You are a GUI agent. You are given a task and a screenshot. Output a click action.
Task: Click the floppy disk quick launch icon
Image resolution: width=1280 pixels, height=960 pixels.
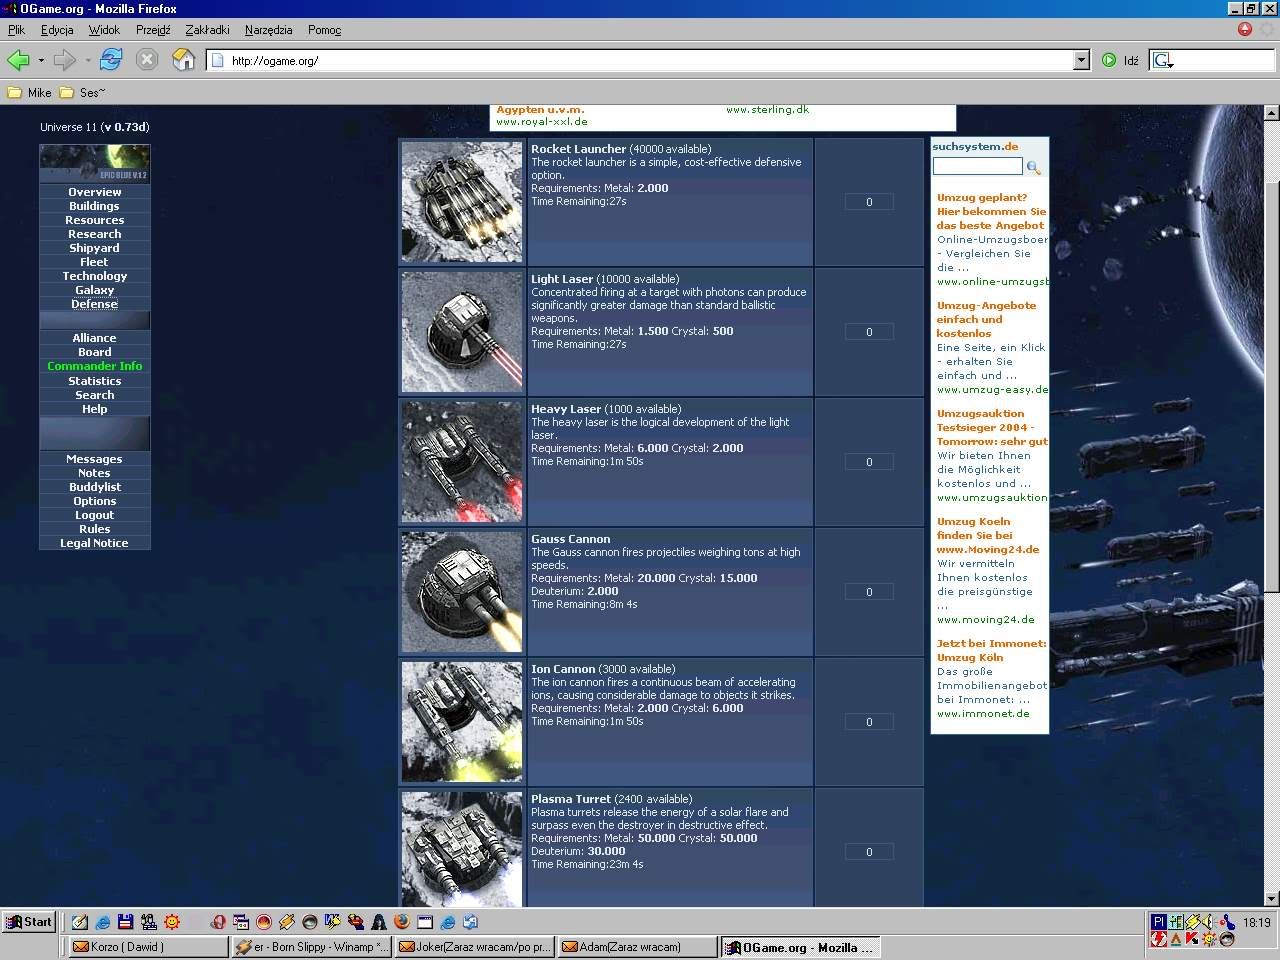(125, 922)
